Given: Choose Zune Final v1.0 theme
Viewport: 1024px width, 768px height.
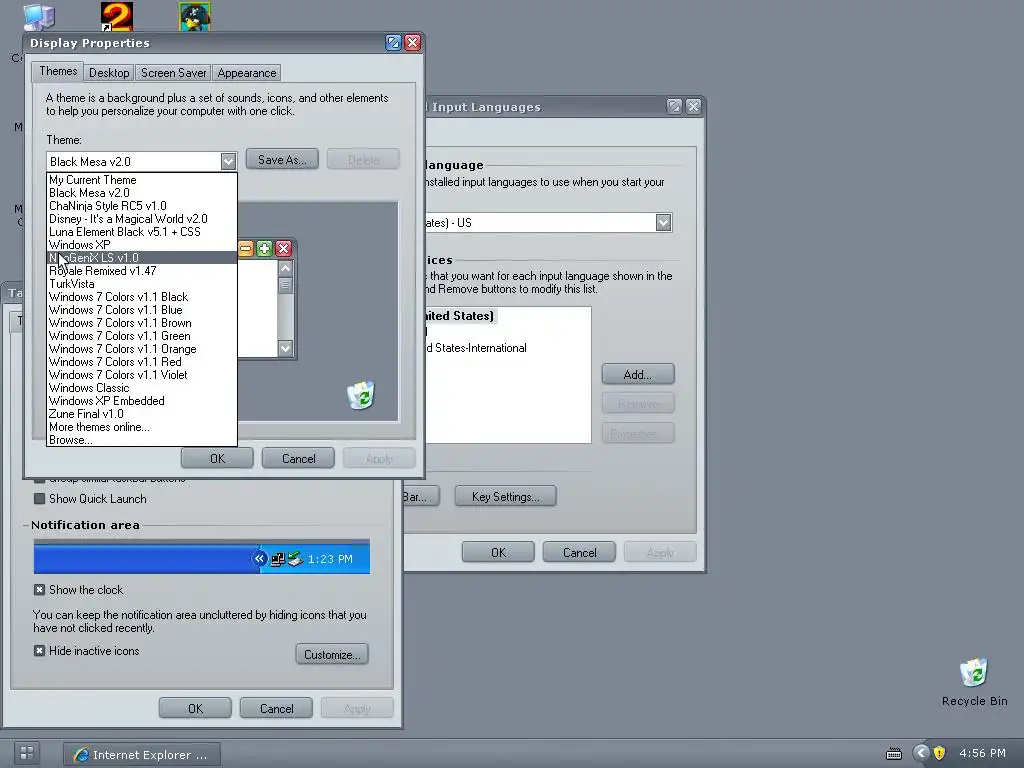Looking at the screenshot, I should click(x=142, y=414).
